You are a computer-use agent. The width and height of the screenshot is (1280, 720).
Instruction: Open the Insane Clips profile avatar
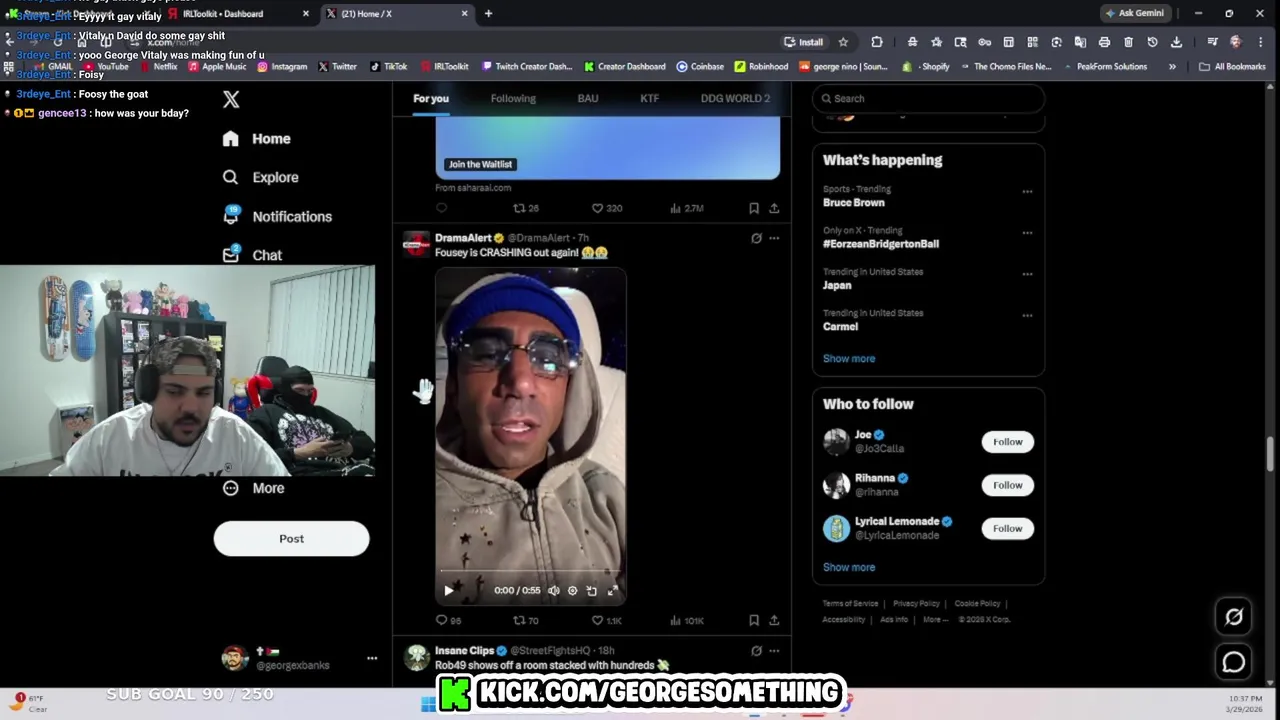417,658
